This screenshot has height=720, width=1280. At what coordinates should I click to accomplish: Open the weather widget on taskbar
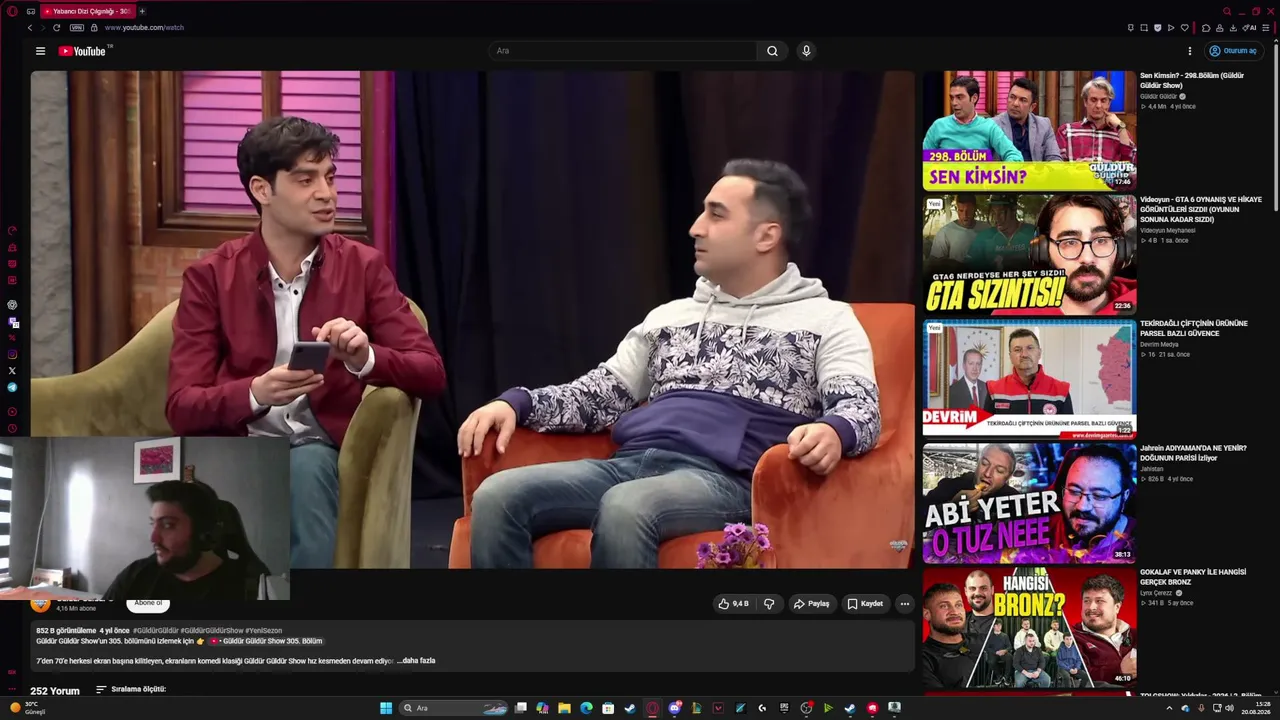(27, 708)
